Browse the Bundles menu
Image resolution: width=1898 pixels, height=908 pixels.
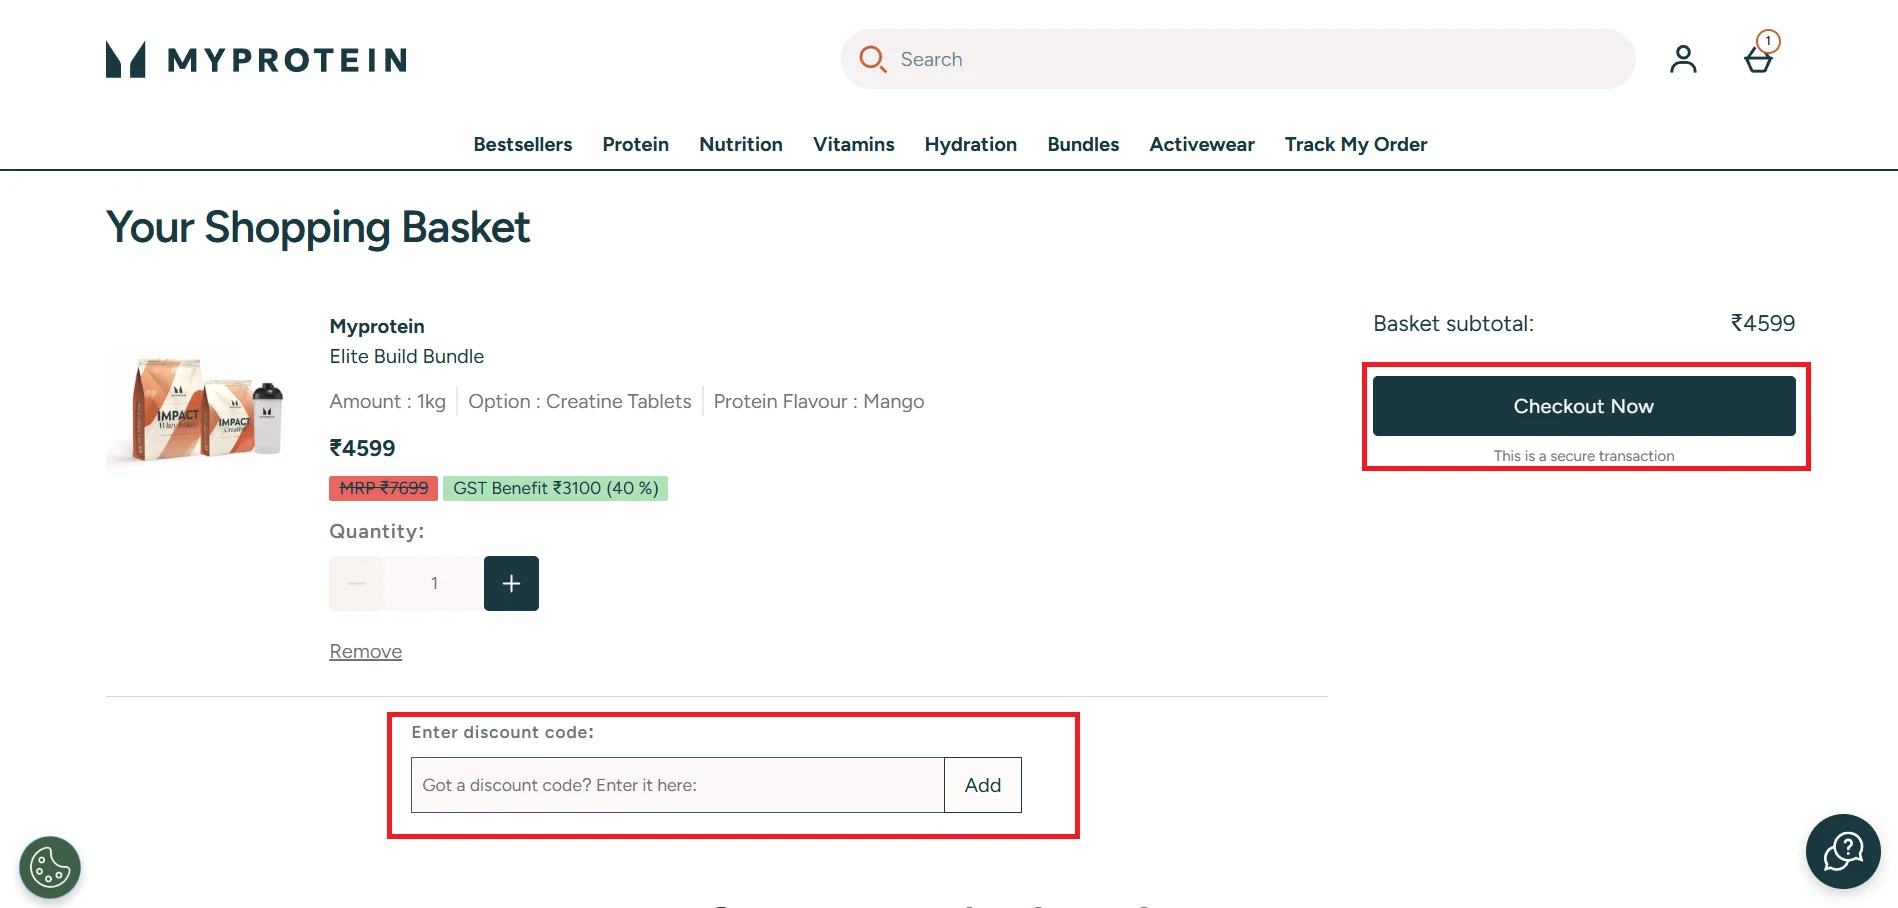[x=1083, y=144]
